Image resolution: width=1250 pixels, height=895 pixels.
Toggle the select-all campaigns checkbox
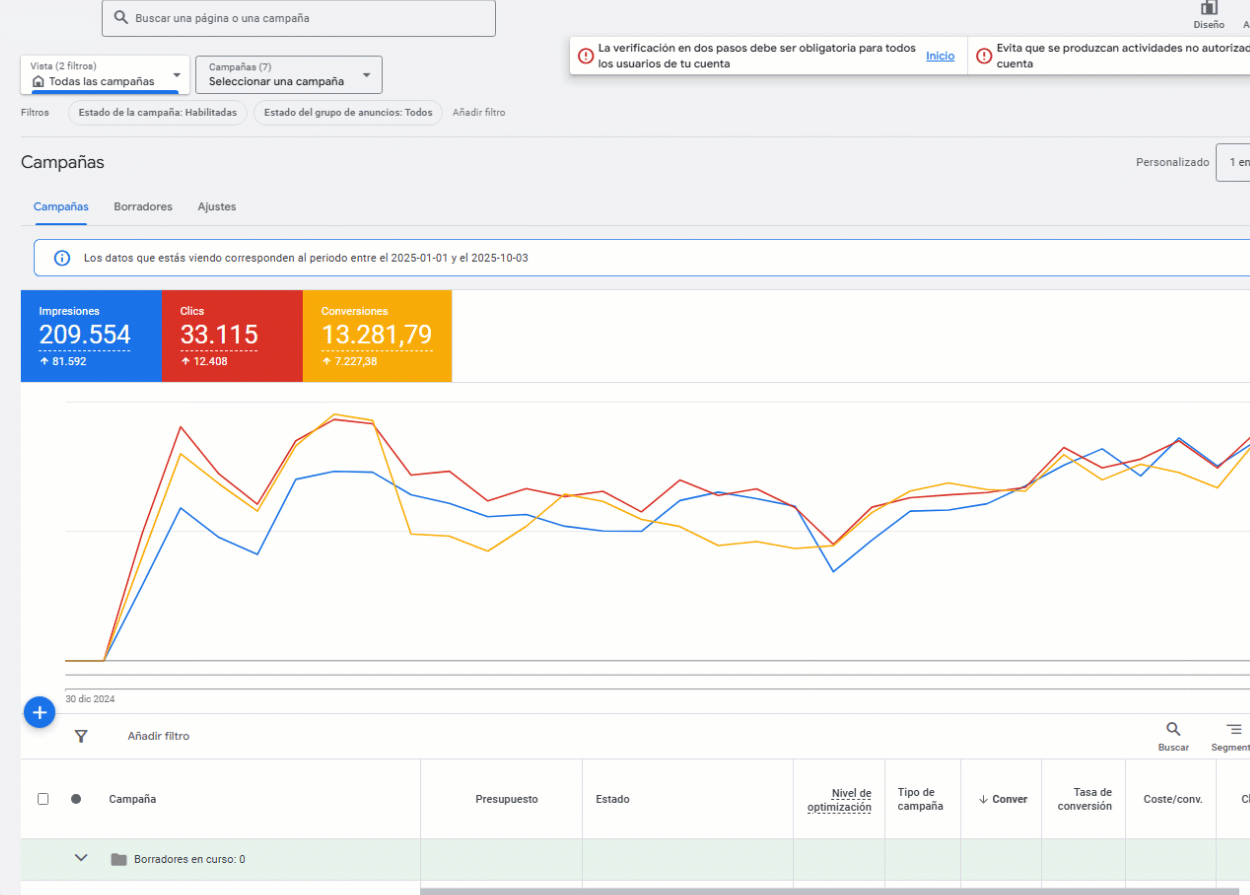(x=43, y=799)
